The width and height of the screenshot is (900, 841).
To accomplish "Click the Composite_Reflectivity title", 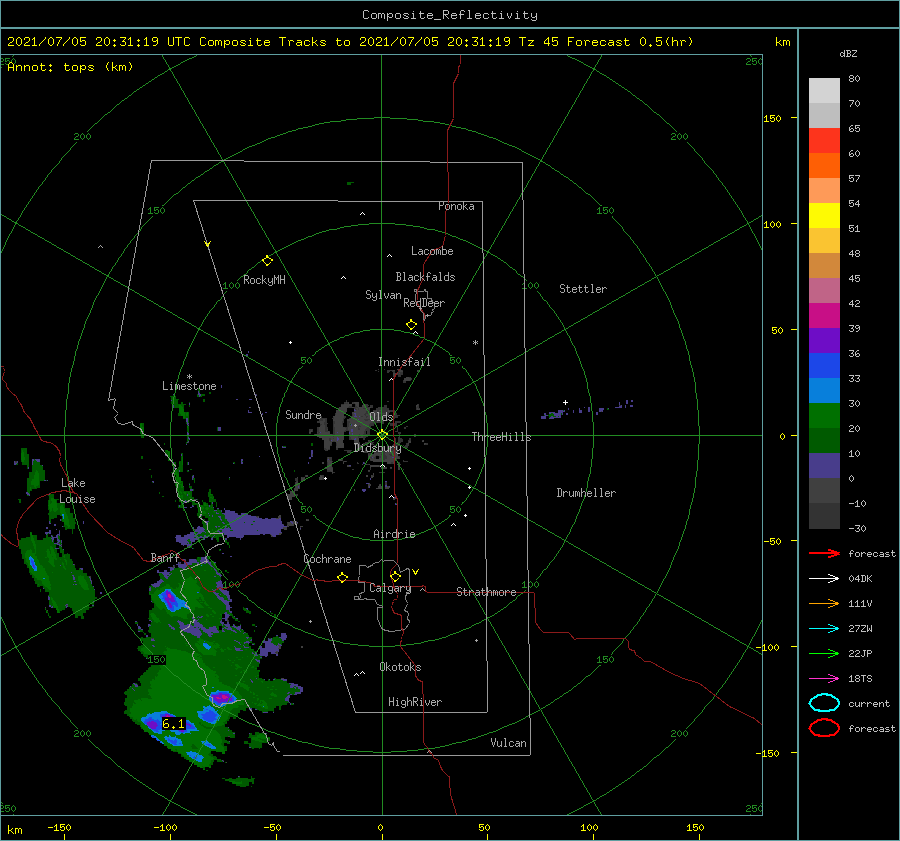I will [450, 15].
